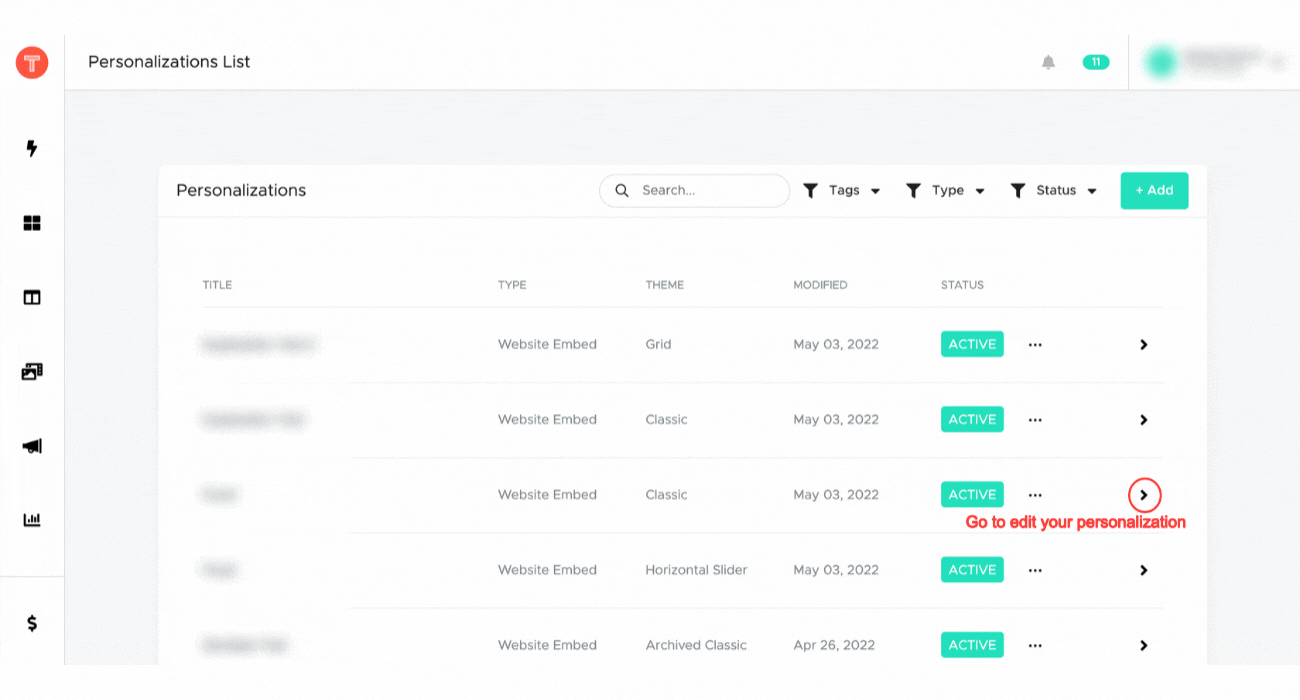Click the Grid theme cell
Image resolution: width=1300 pixels, height=700 pixels.
click(x=658, y=344)
